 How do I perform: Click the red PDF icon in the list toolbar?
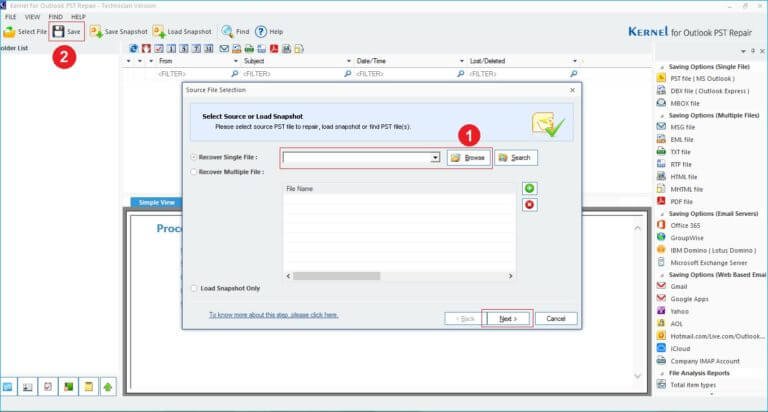pos(274,48)
